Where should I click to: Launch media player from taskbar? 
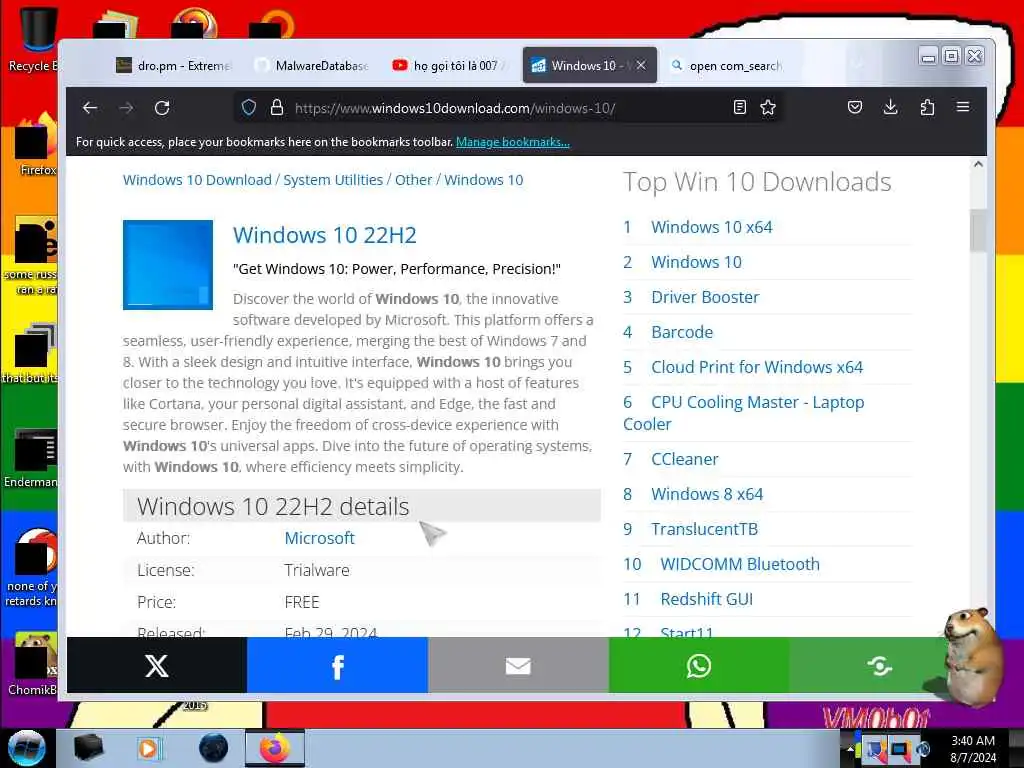150,748
